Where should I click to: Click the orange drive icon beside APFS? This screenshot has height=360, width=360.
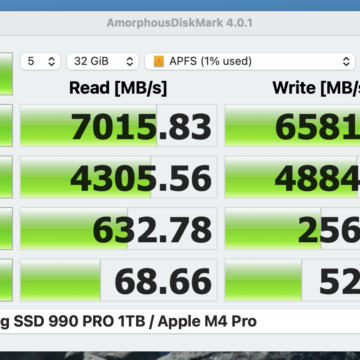tap(159, 61)
